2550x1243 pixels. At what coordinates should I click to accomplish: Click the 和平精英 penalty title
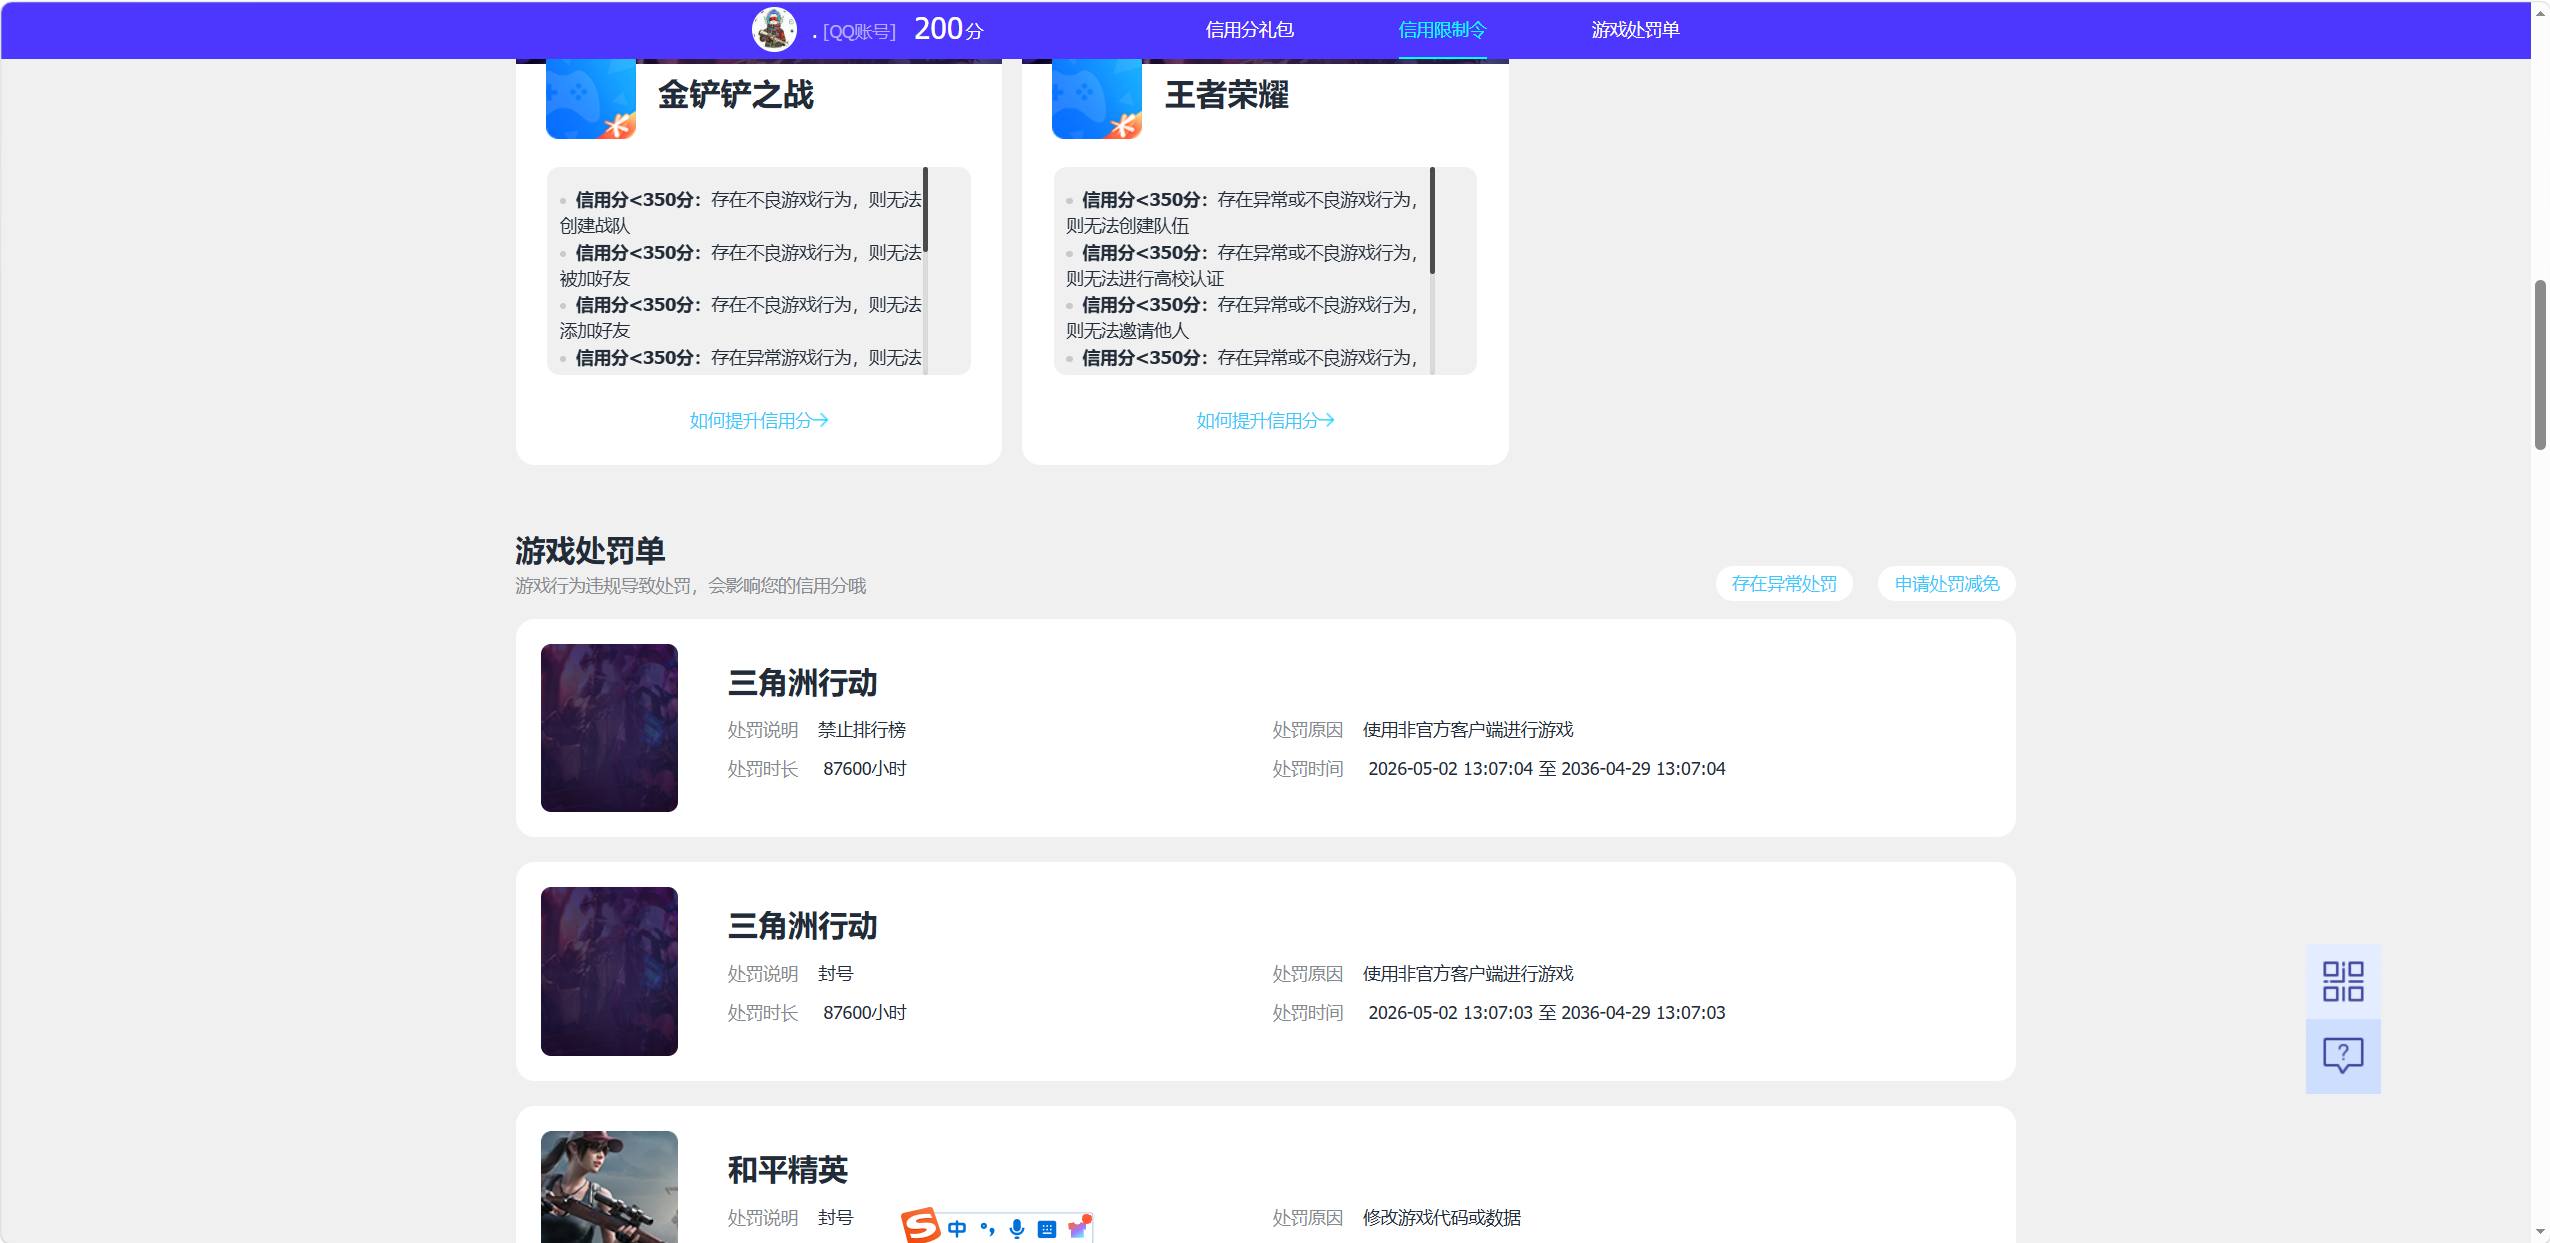pos(787,1170)
